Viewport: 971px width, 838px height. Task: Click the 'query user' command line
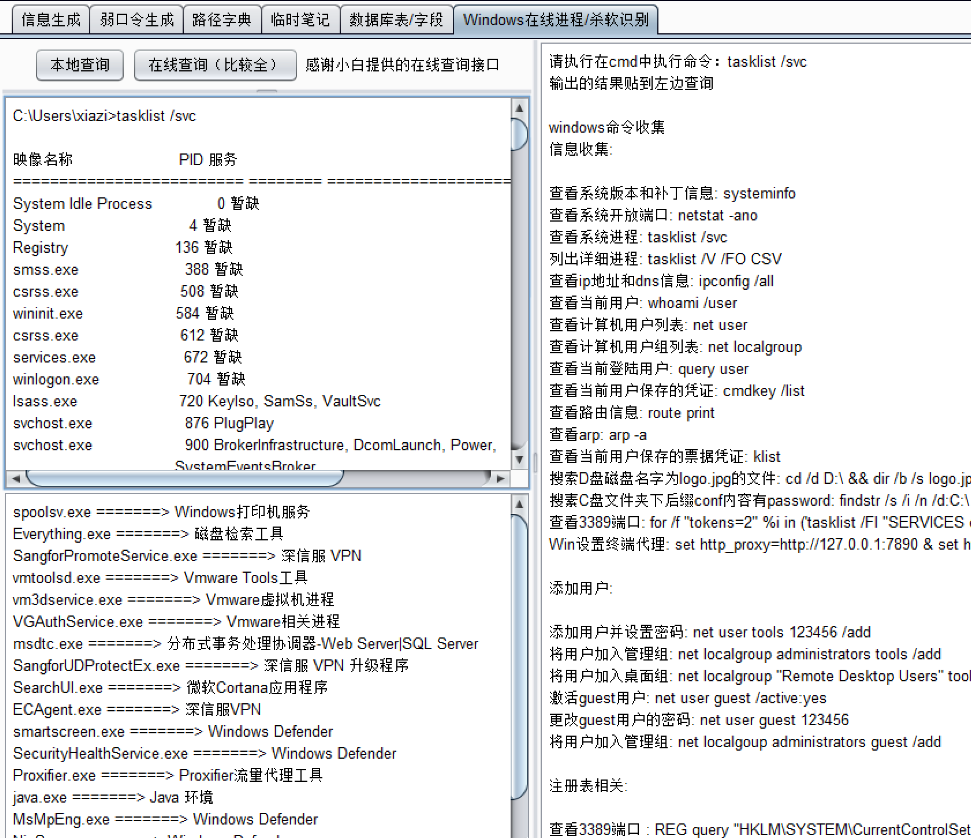(x=649, y=369)
